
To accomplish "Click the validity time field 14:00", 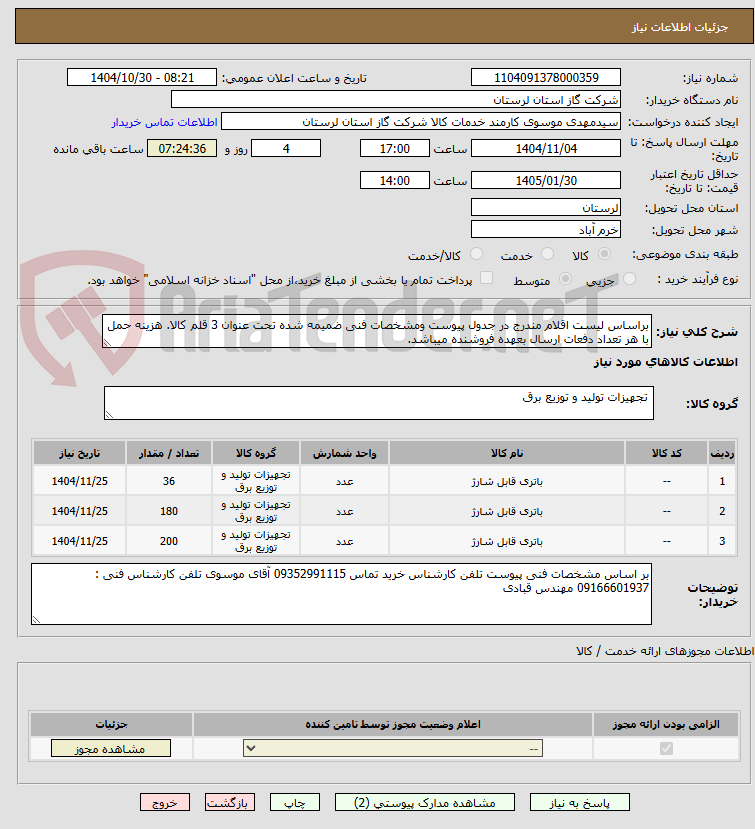I will [394, 180].
